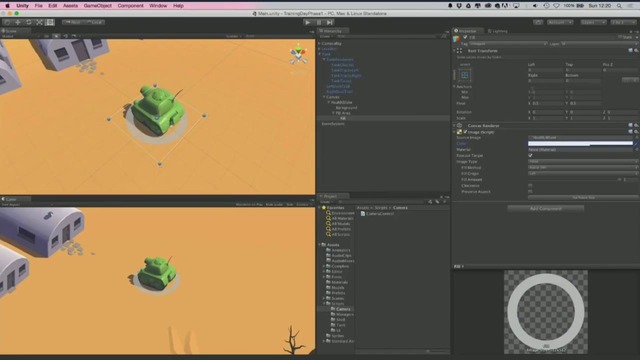Select All Materials favorite search
Viewport: 640px width, 360px height.
[x=340, y=218]
